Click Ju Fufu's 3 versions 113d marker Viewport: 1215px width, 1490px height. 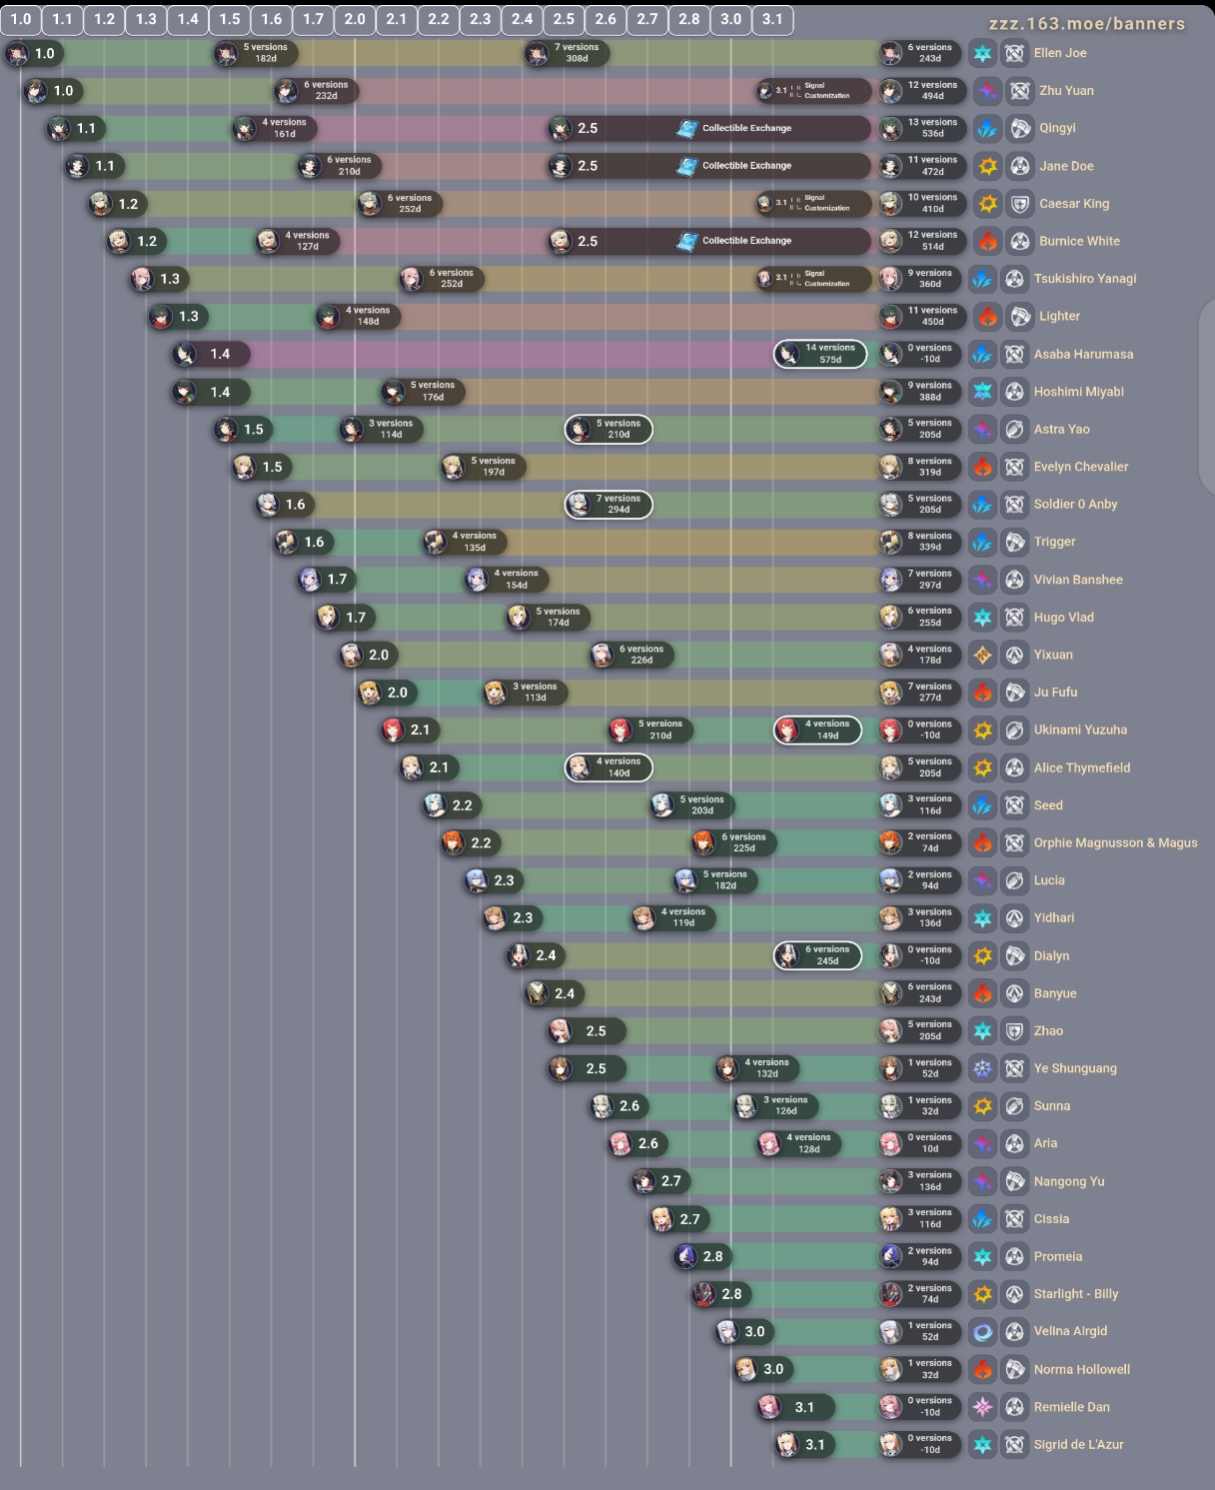coord(525,692)
